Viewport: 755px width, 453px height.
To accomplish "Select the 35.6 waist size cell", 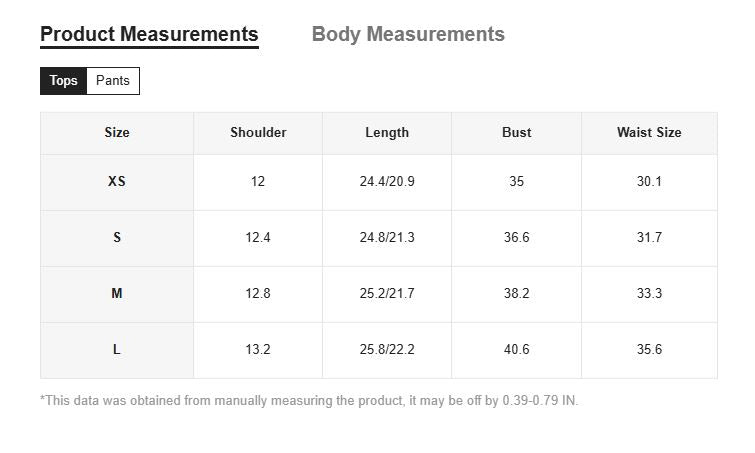I will coord(649,350).
